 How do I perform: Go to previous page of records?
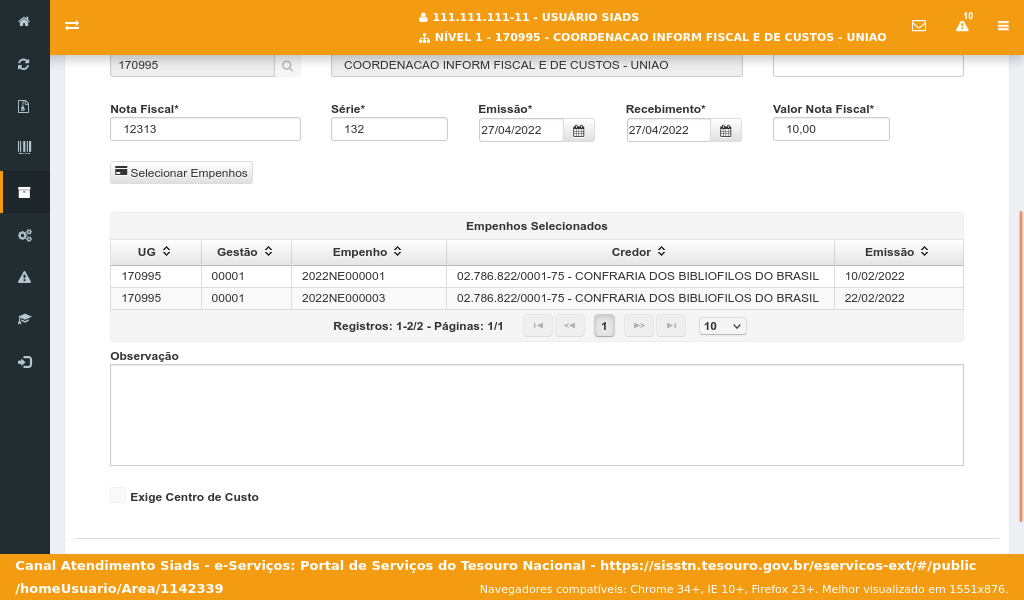point(569,326)
